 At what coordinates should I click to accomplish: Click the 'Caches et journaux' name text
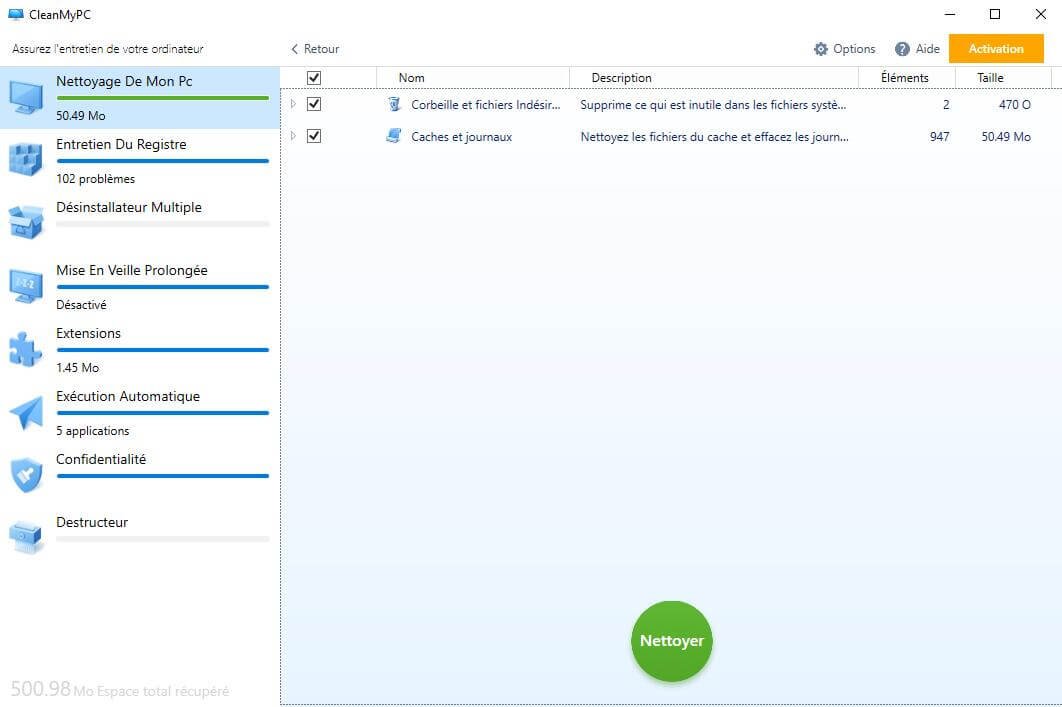461,137
